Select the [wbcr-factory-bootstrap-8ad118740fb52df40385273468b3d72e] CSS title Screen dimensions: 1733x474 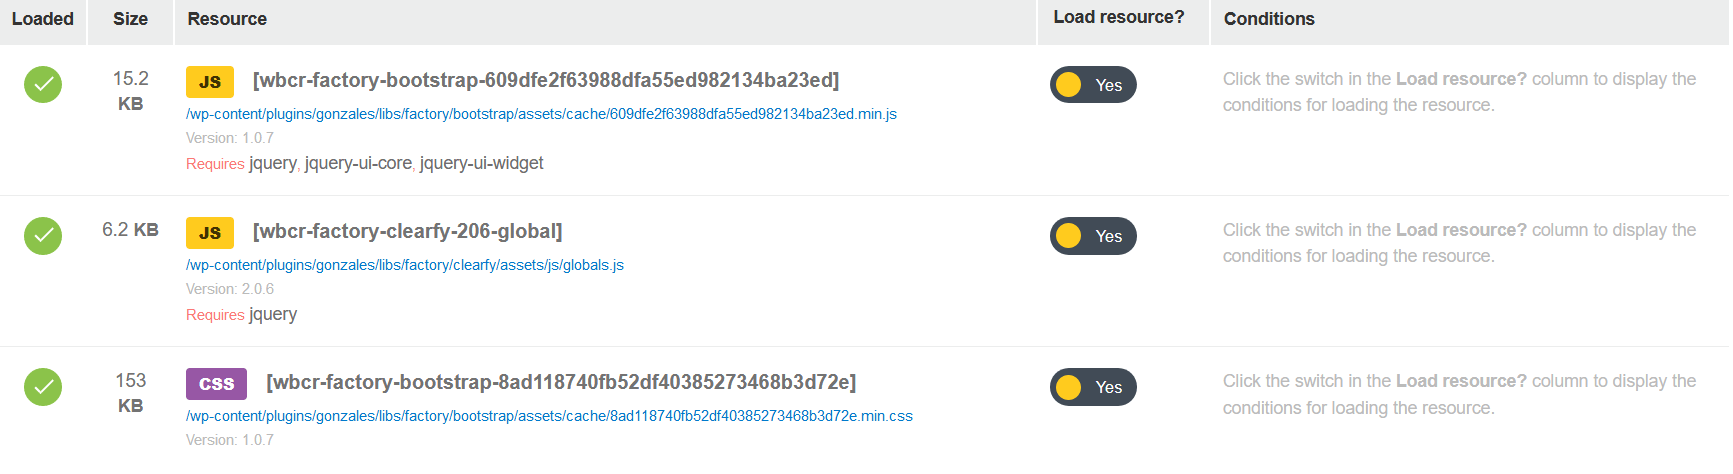tap(561, 382)
